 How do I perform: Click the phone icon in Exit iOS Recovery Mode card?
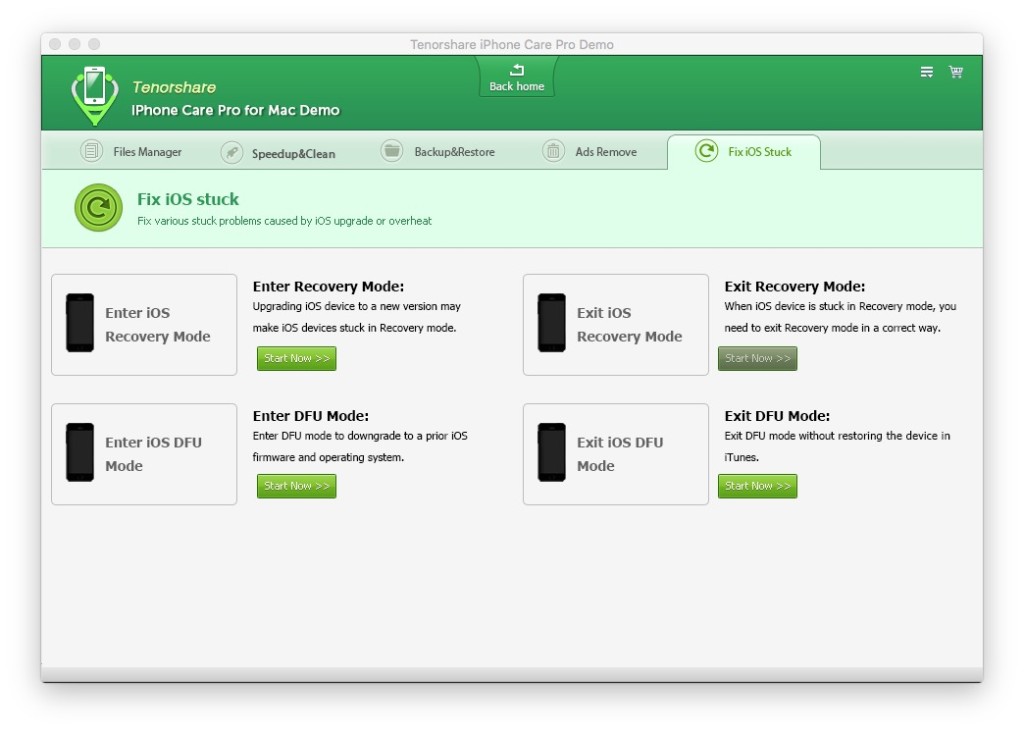[x=551, y=323]
